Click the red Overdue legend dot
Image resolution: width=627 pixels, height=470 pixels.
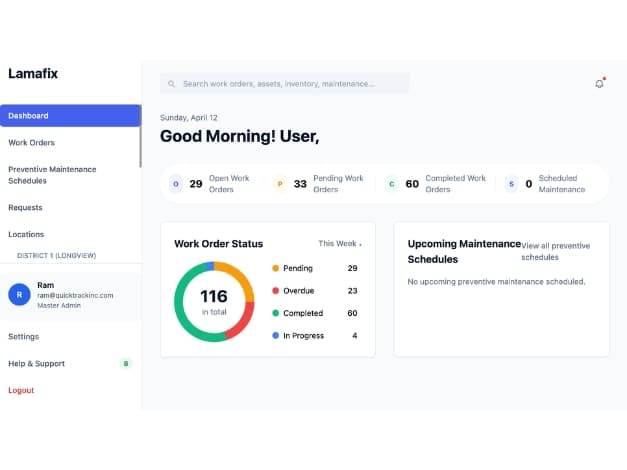click(x=275, y=290)
